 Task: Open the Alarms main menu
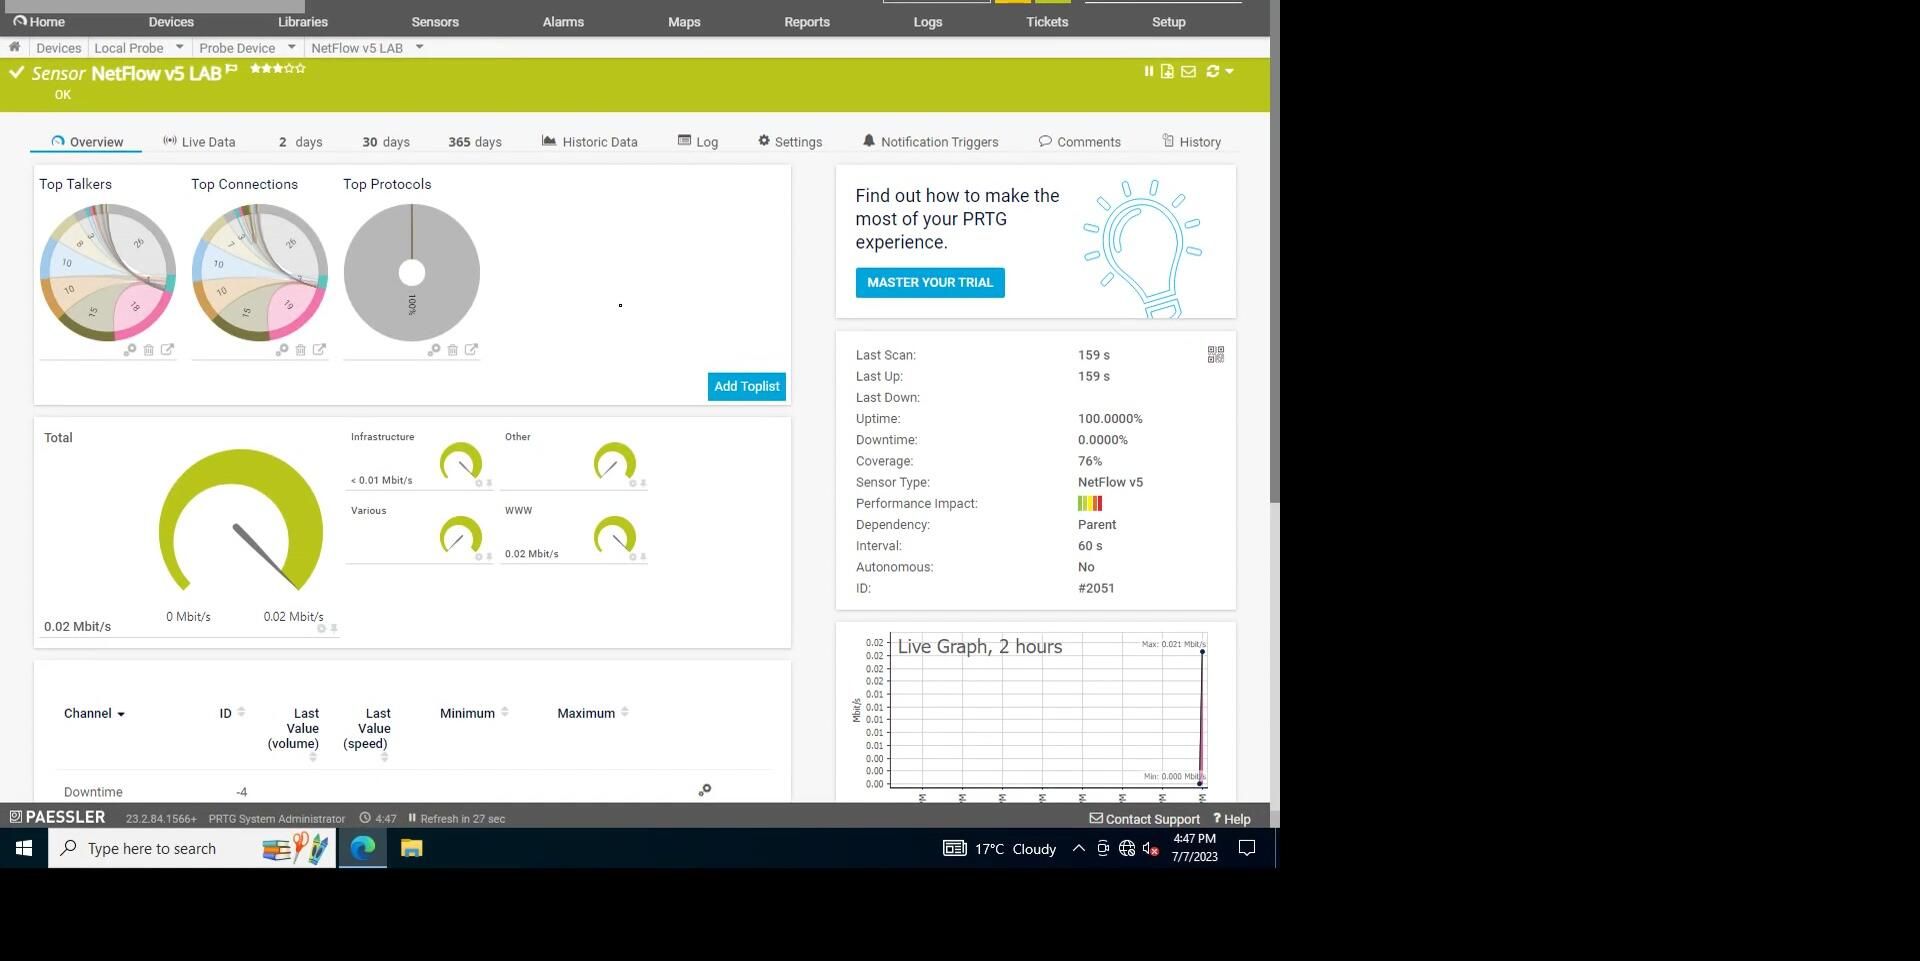click(563, 21)
